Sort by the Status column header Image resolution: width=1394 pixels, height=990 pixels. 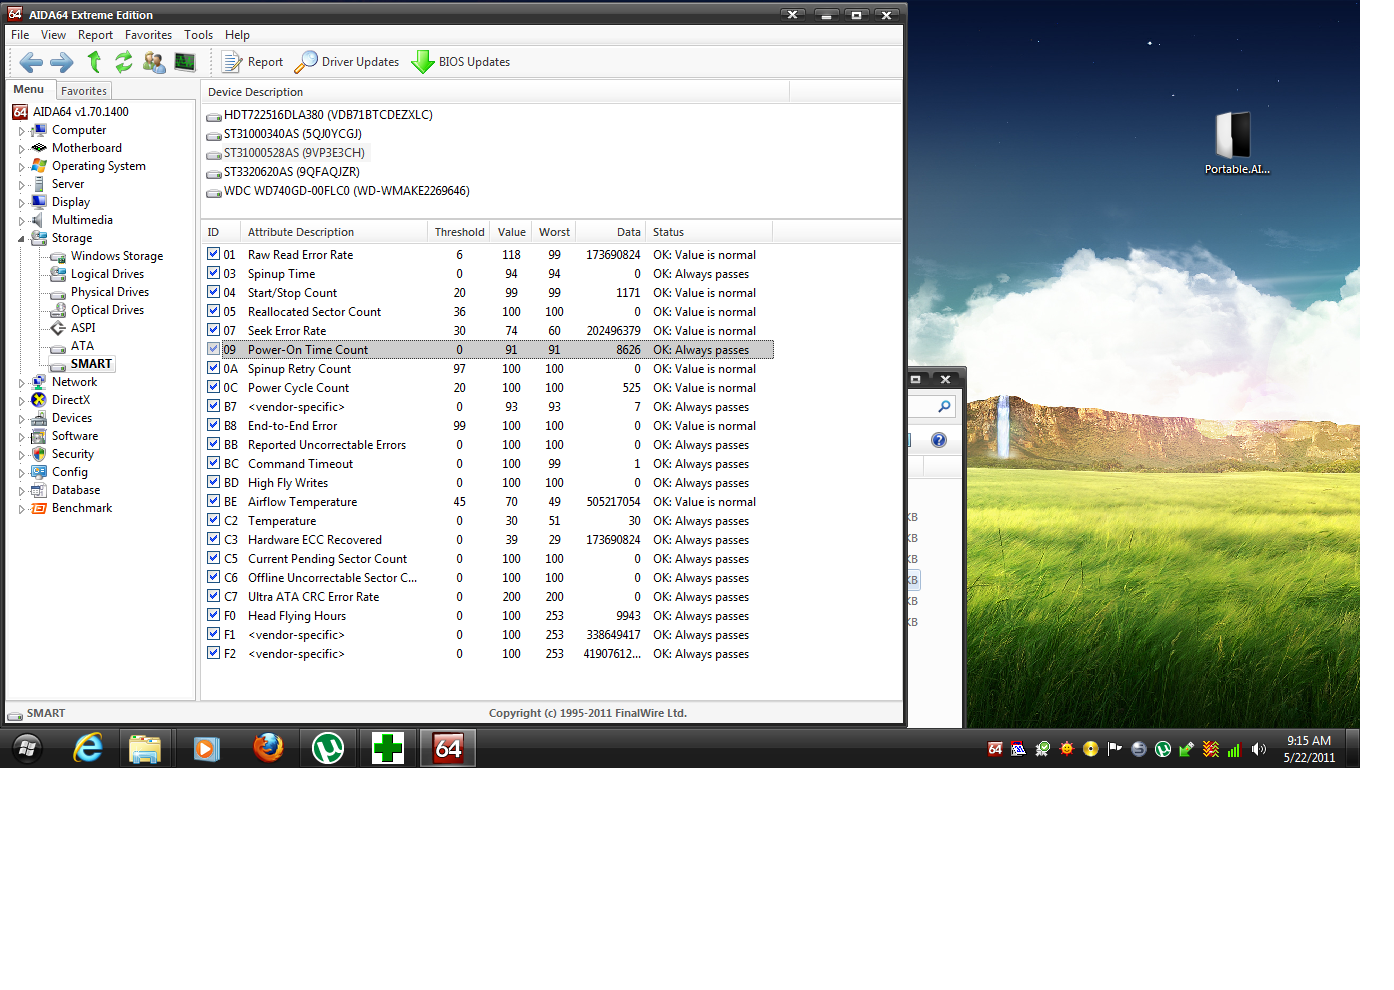[x=709, y=232]
